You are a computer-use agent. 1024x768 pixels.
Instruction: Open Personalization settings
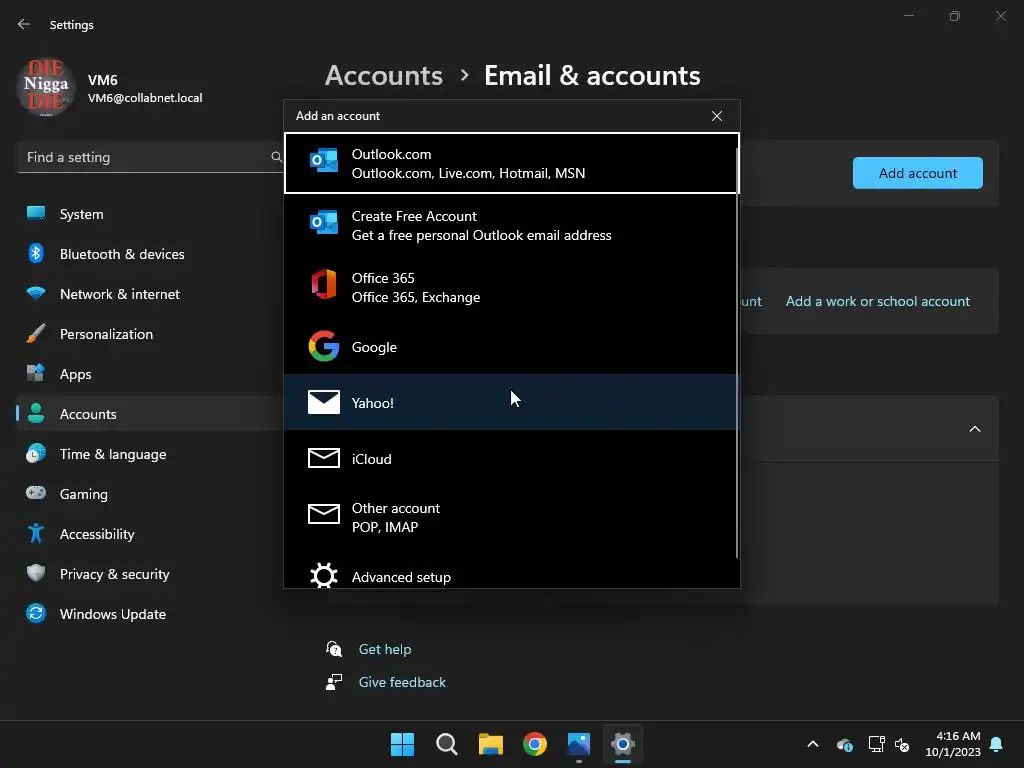tap(150, 334)
